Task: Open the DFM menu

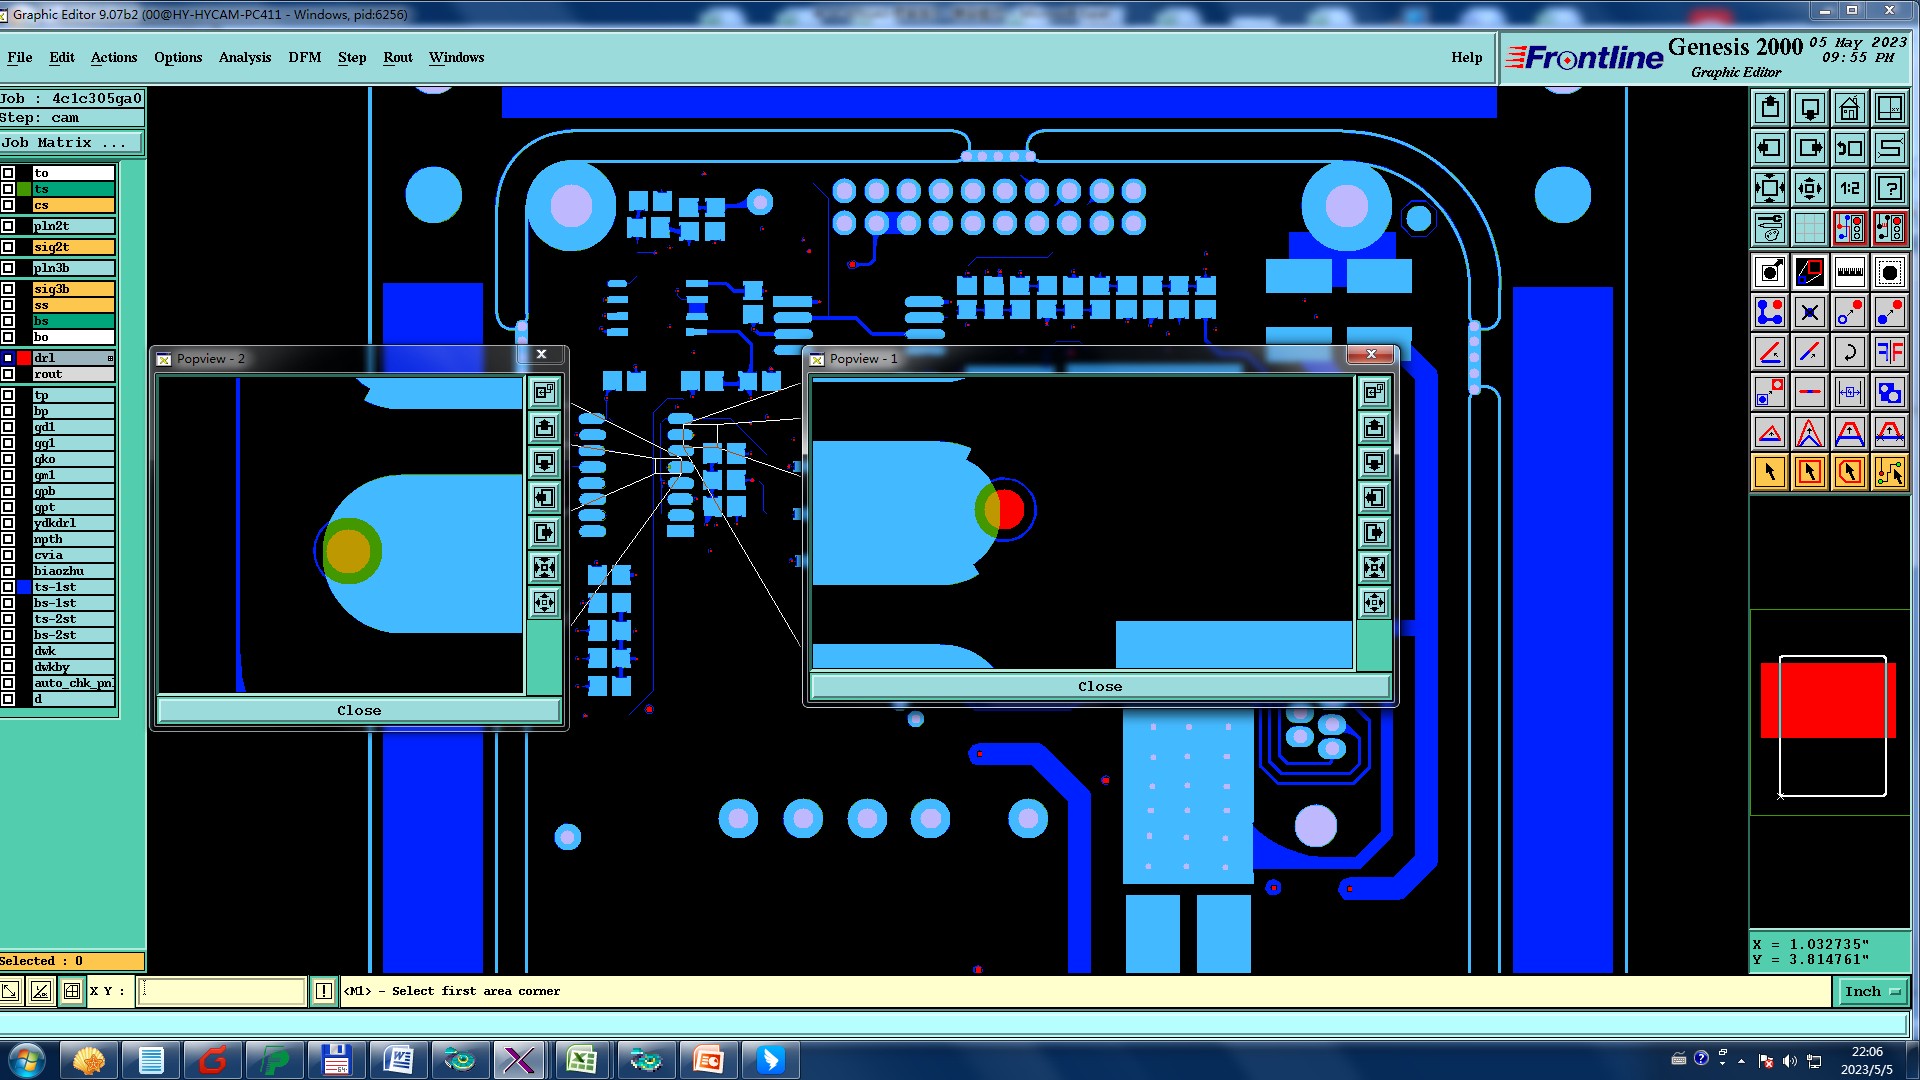Action: tap(304, 57)
